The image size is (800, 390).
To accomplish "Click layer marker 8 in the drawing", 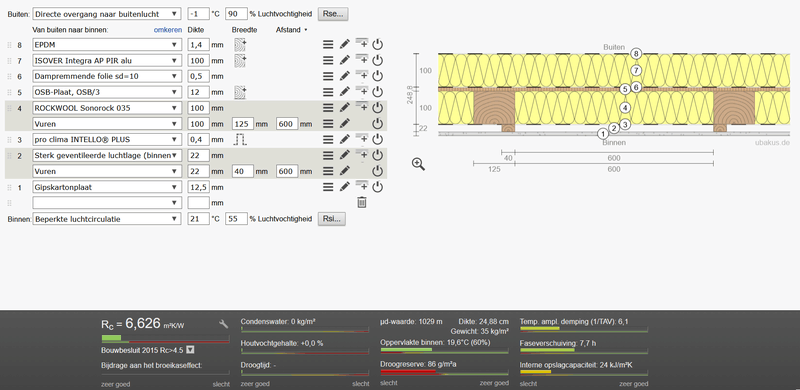I will coord(635,53).
